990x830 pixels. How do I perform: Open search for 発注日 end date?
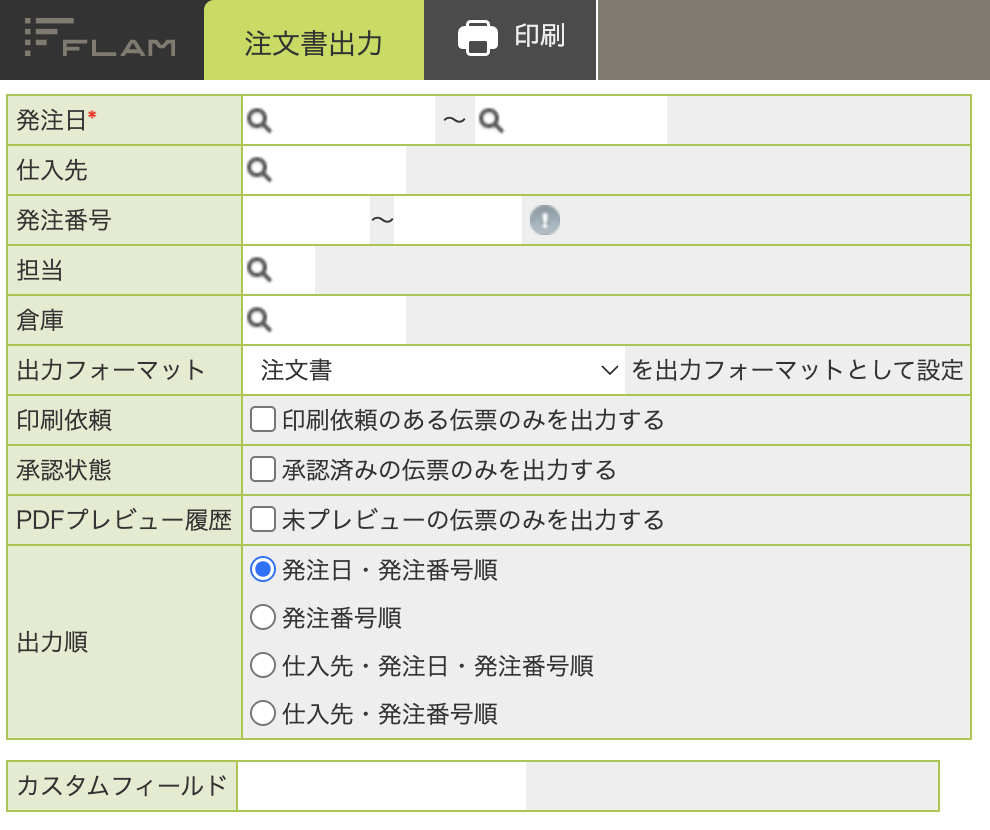(x=491, y=120)
